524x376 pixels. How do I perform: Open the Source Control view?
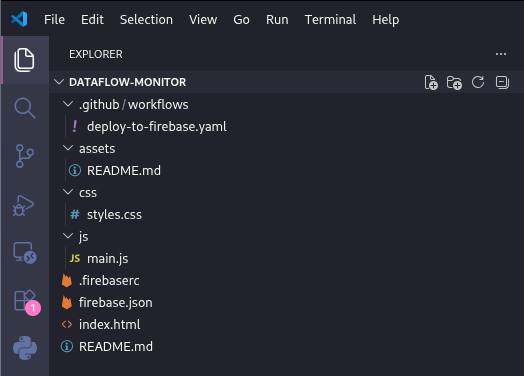tap(24, 156)
